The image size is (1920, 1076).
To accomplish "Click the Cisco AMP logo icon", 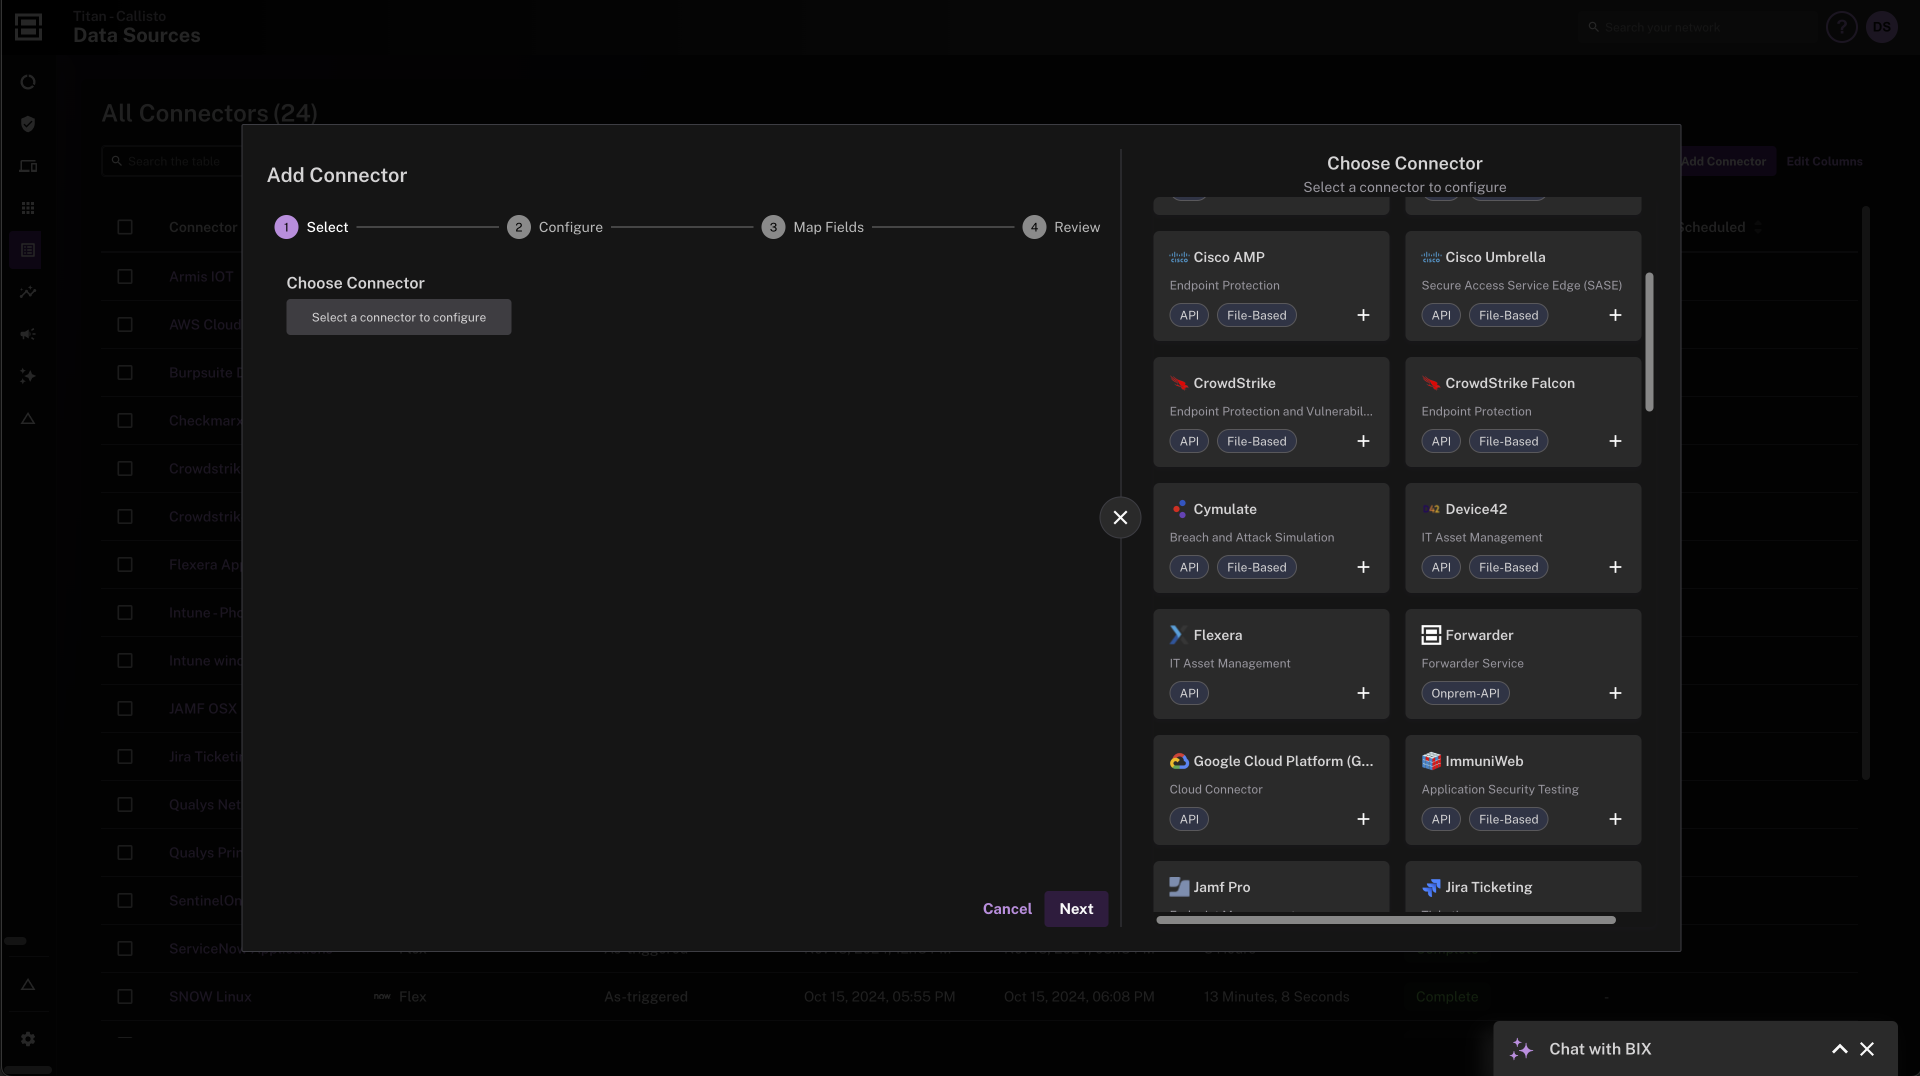I will tap(1179, 257).
